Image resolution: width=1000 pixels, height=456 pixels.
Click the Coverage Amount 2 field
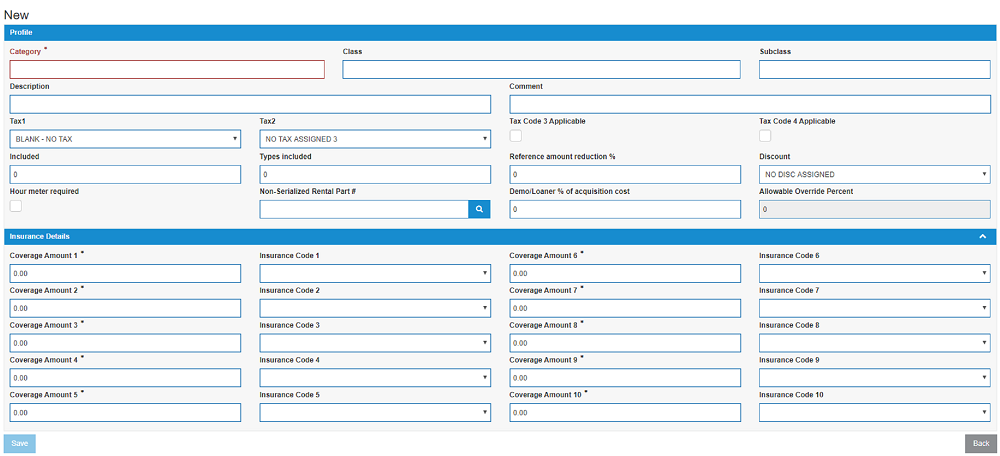tap(126, 308)
